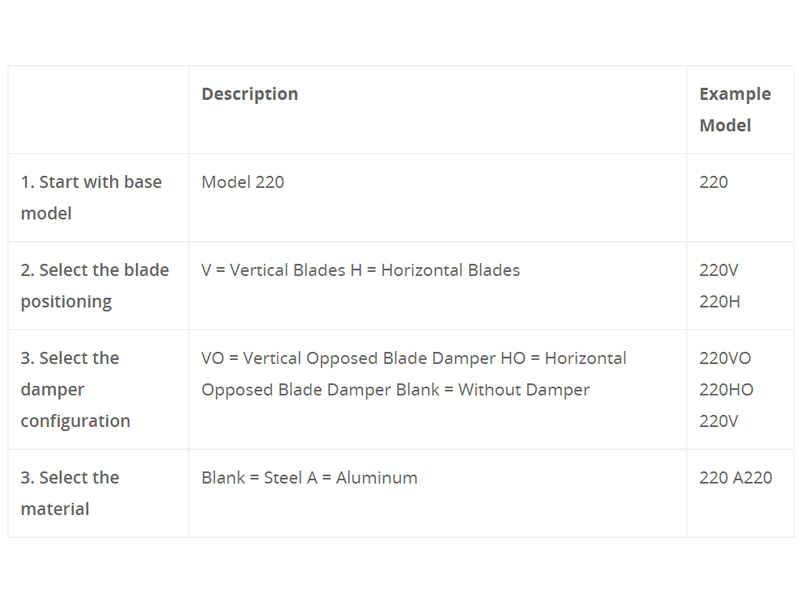The height and width of the screenshot is (600, 800).
Task: Click the "Model 220" description text
Action: [243, 182]
